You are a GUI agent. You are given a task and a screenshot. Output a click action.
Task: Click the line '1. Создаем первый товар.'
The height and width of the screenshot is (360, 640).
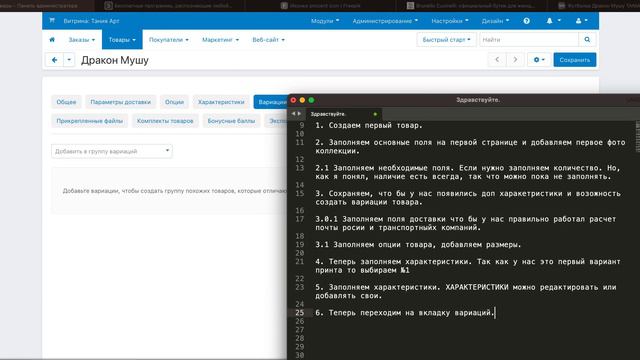(369, 125)
